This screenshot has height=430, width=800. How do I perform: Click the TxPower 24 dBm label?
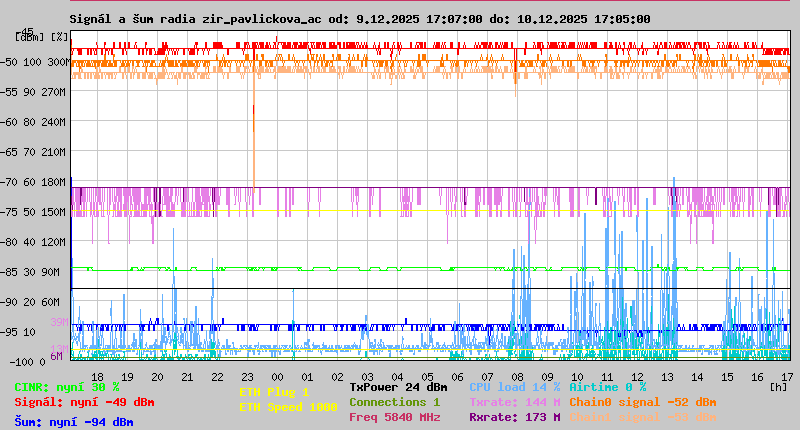click(x=398, y=387)
